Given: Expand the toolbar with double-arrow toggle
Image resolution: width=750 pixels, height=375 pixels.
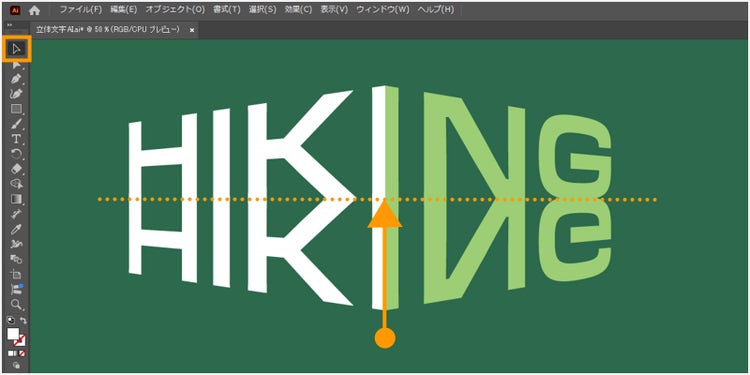Looking at the screenshot, I should pyautogui.click(x=10, y=25).
